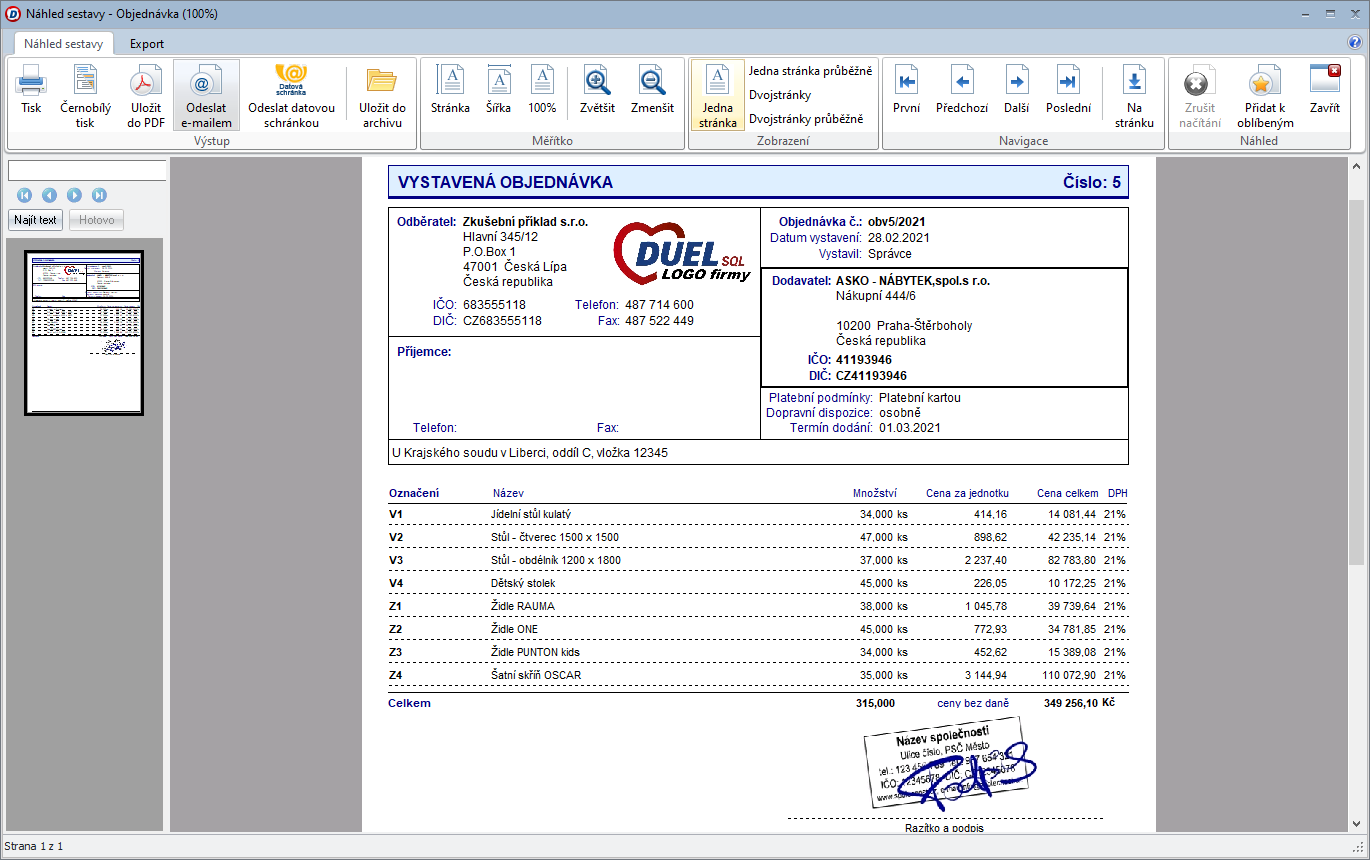
Task: Open the Náhled sestavy tab
Action: point(64,44)
